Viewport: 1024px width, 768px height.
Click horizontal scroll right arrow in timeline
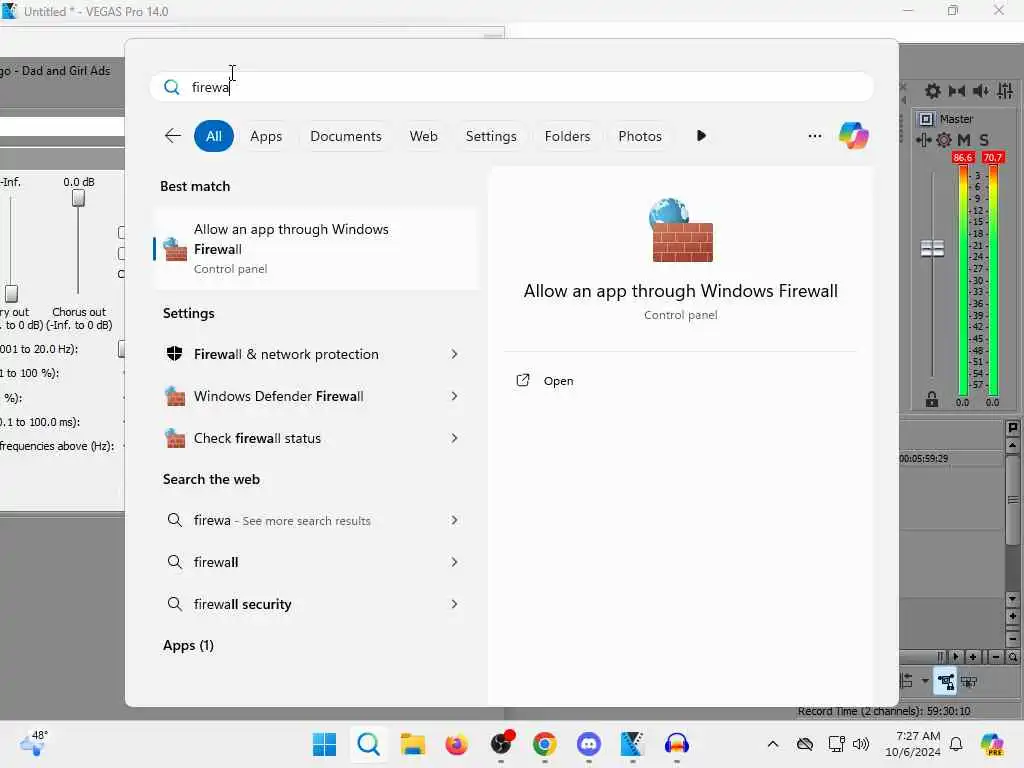tap(955, 656)
